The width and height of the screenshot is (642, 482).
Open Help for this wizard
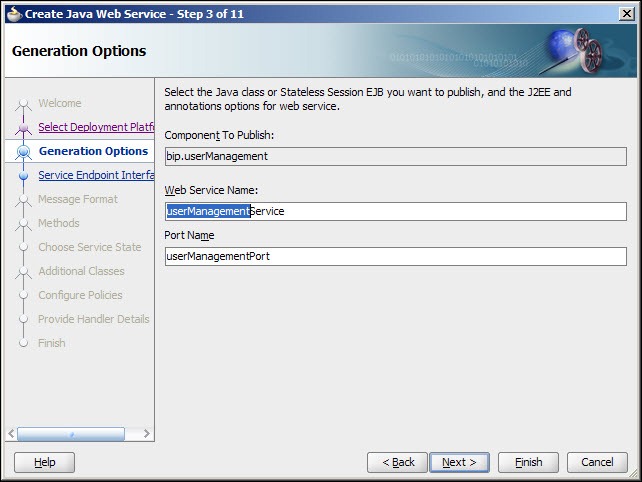coord(45,462)
